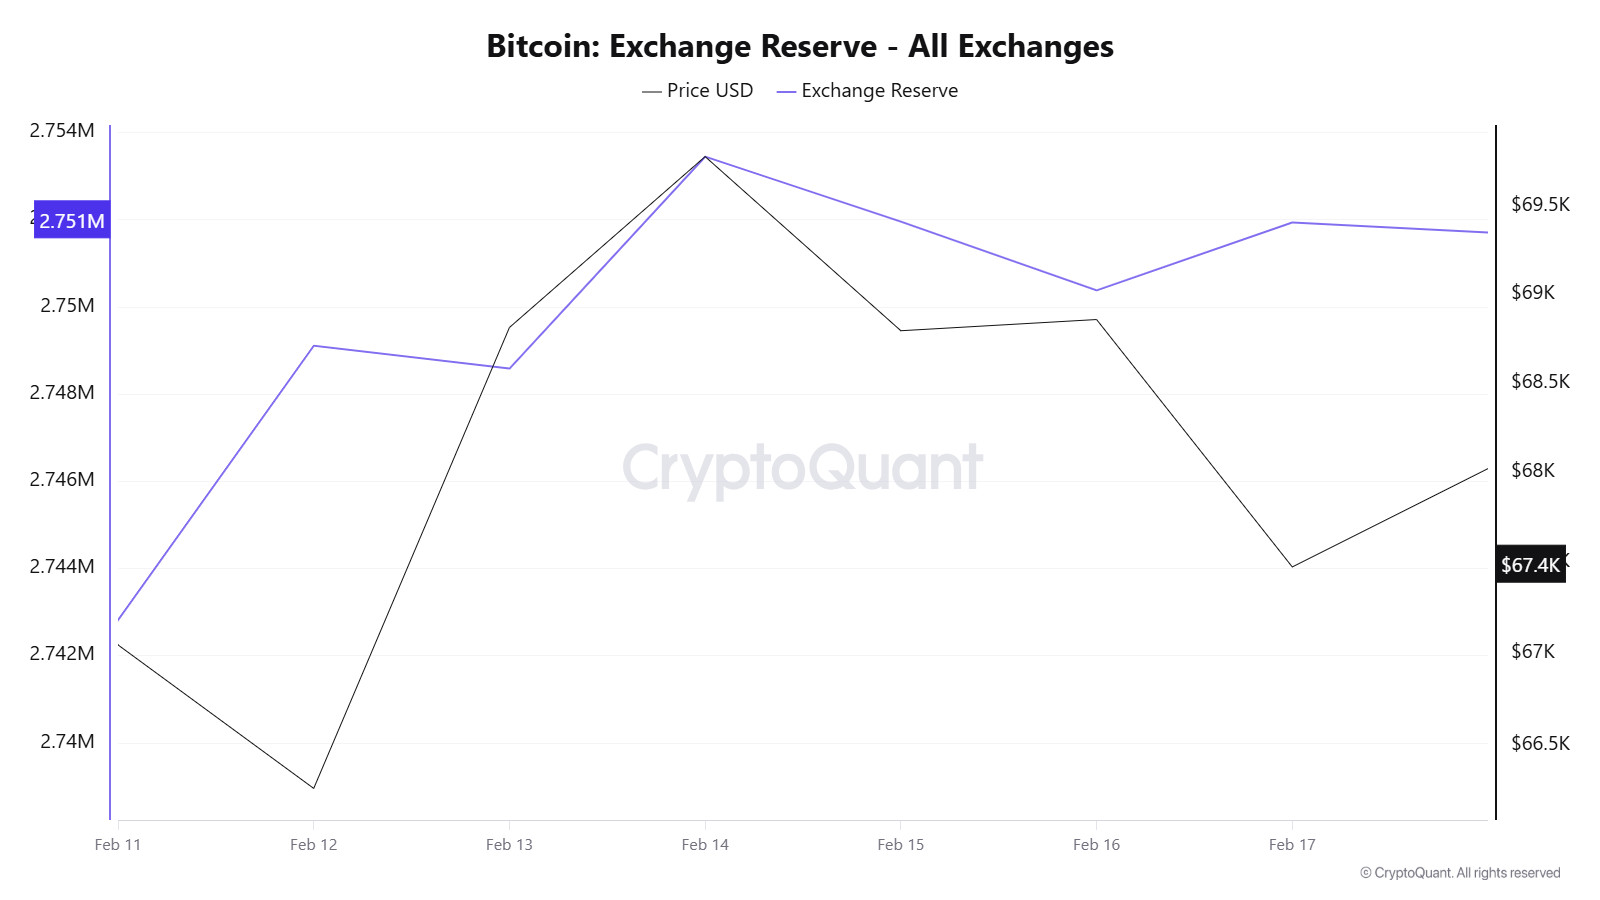Click the 2.754M left axis label
This screenshot has height=900, width=1600.
tap(62, 131)
